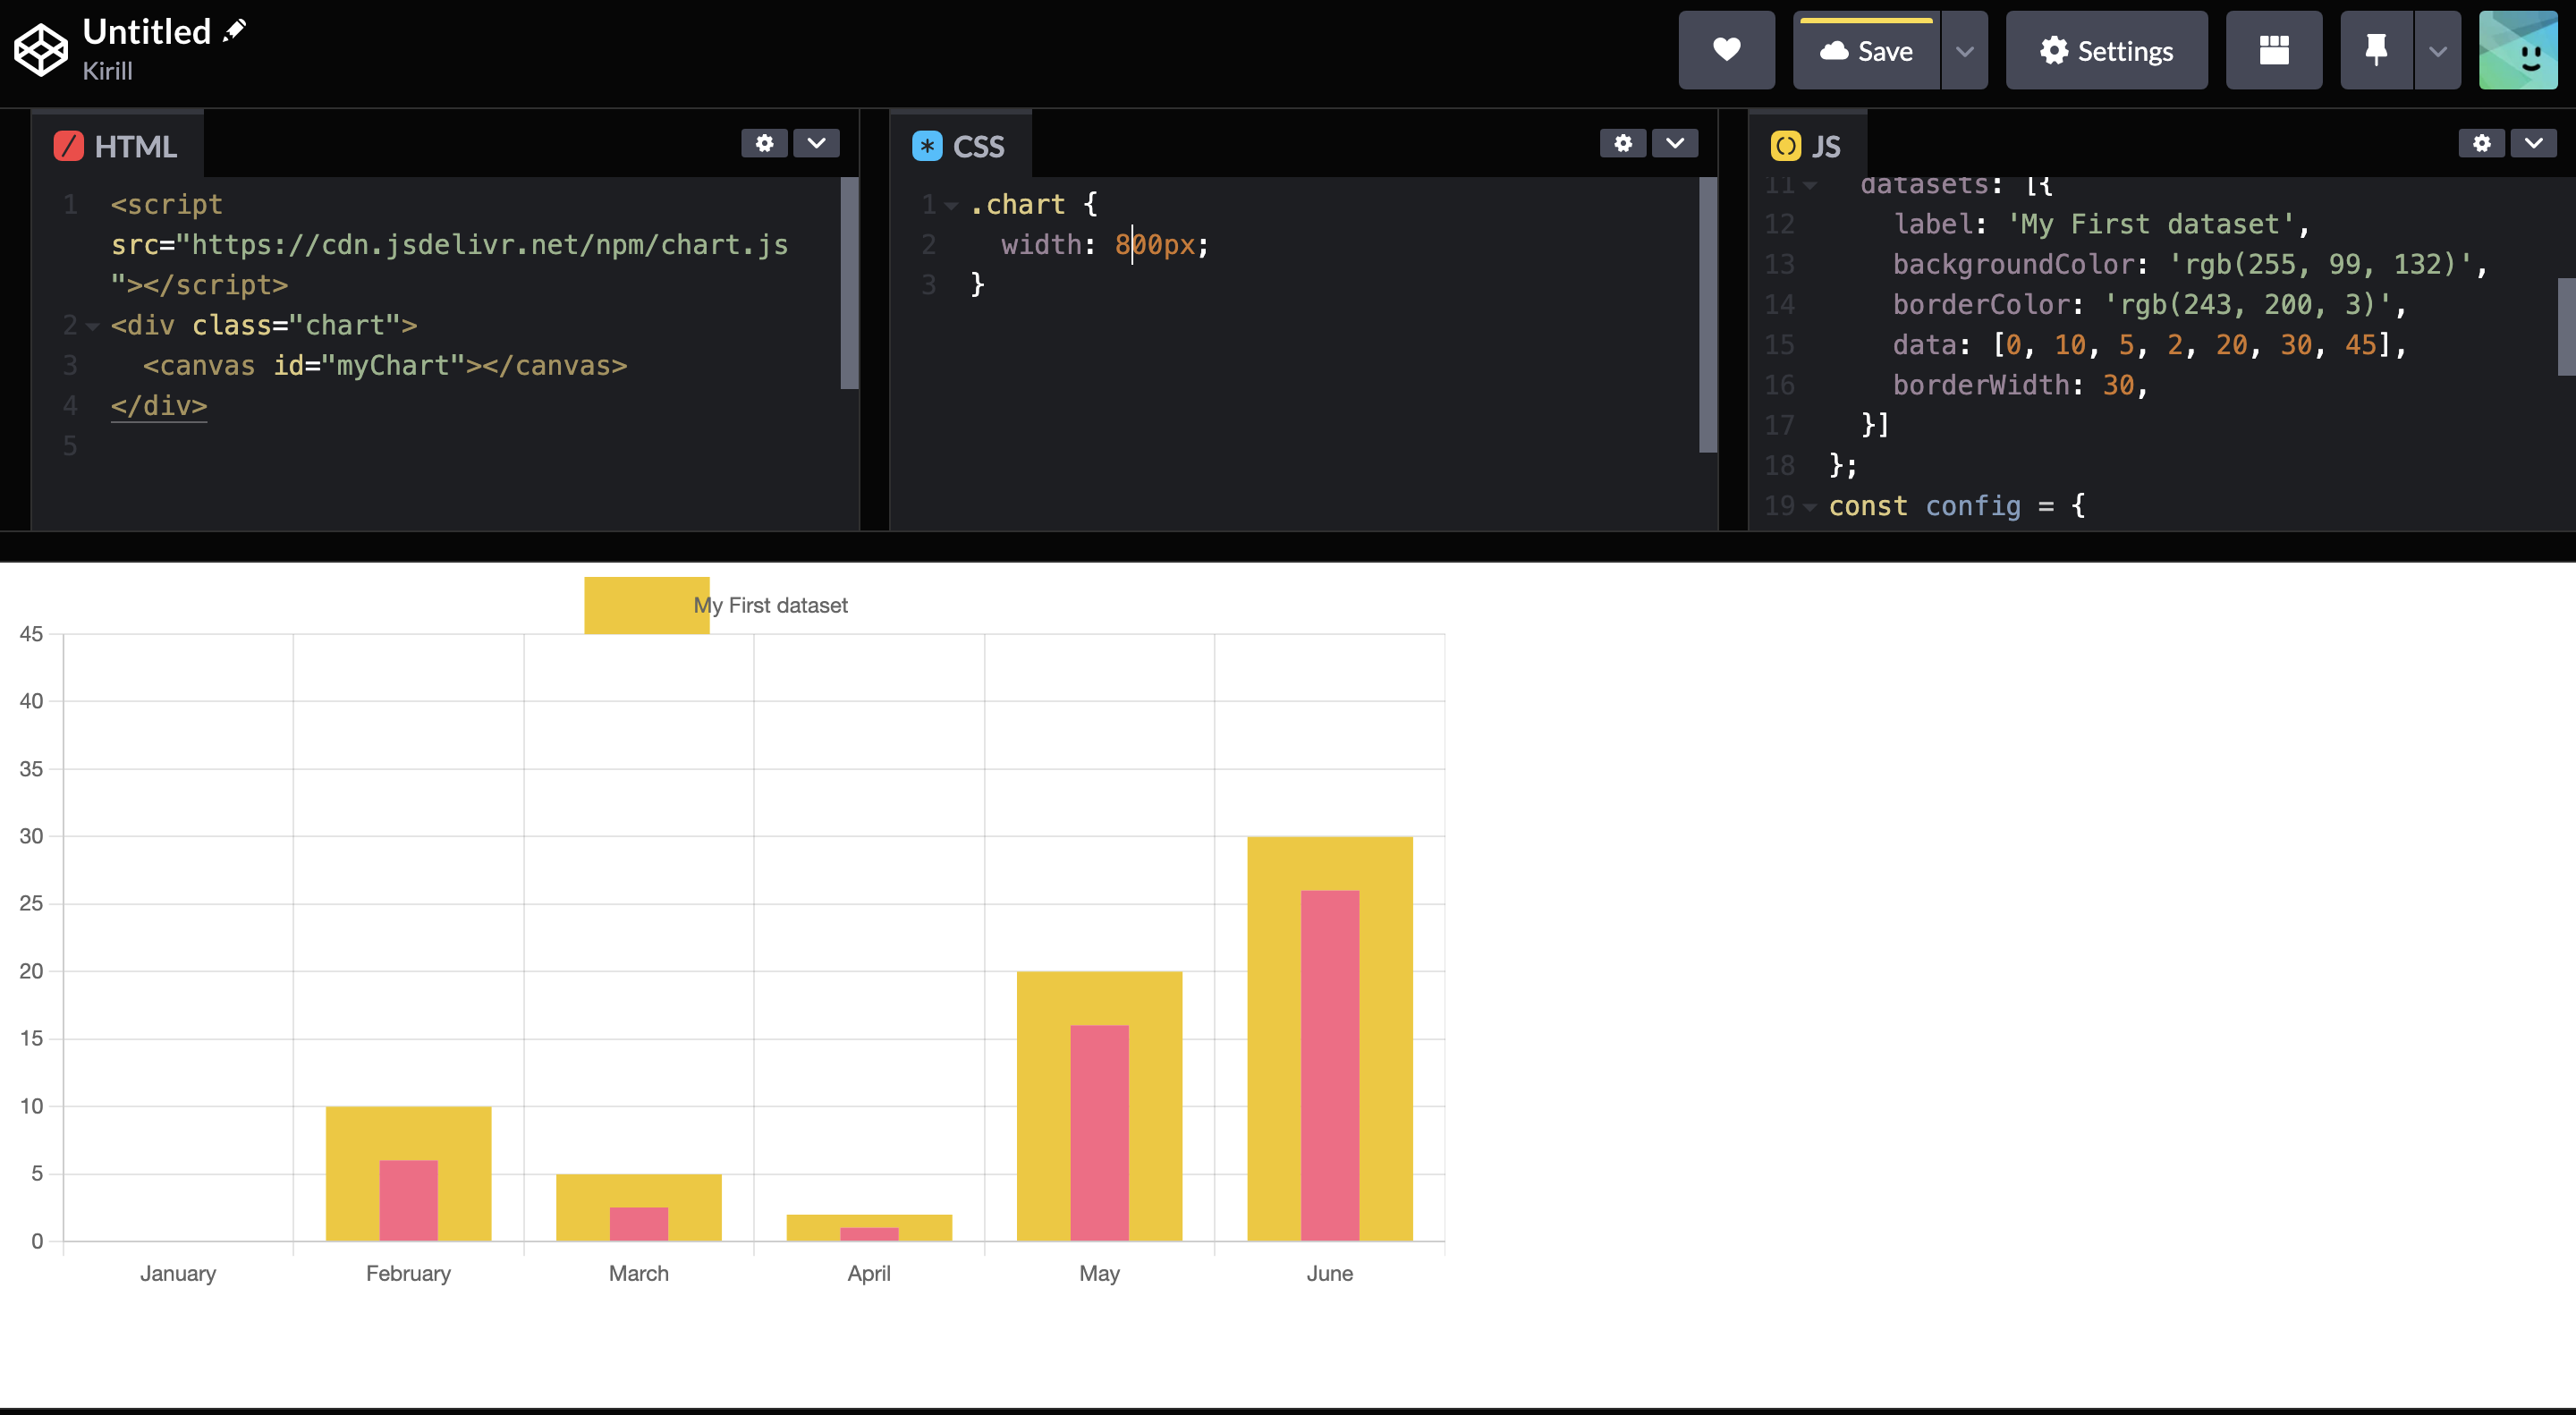This screenshot has width=2576, height=1415.
Task: Click the May bar in the chart
Action: pos(1099,1106)
